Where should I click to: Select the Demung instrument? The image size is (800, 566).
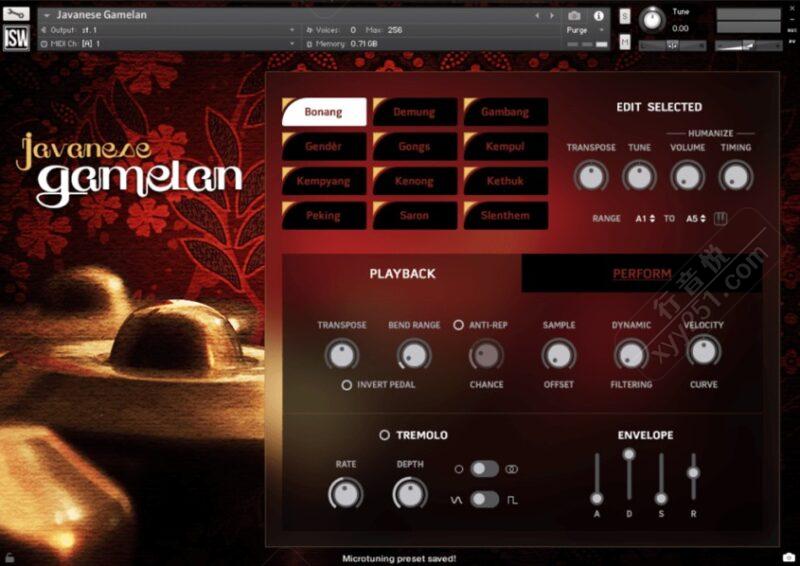[x=415, y=112]
